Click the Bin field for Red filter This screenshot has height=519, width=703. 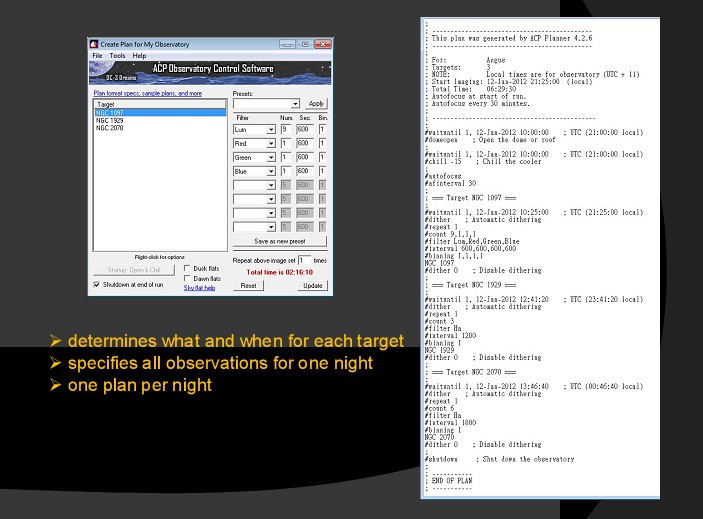coord(323,143)
